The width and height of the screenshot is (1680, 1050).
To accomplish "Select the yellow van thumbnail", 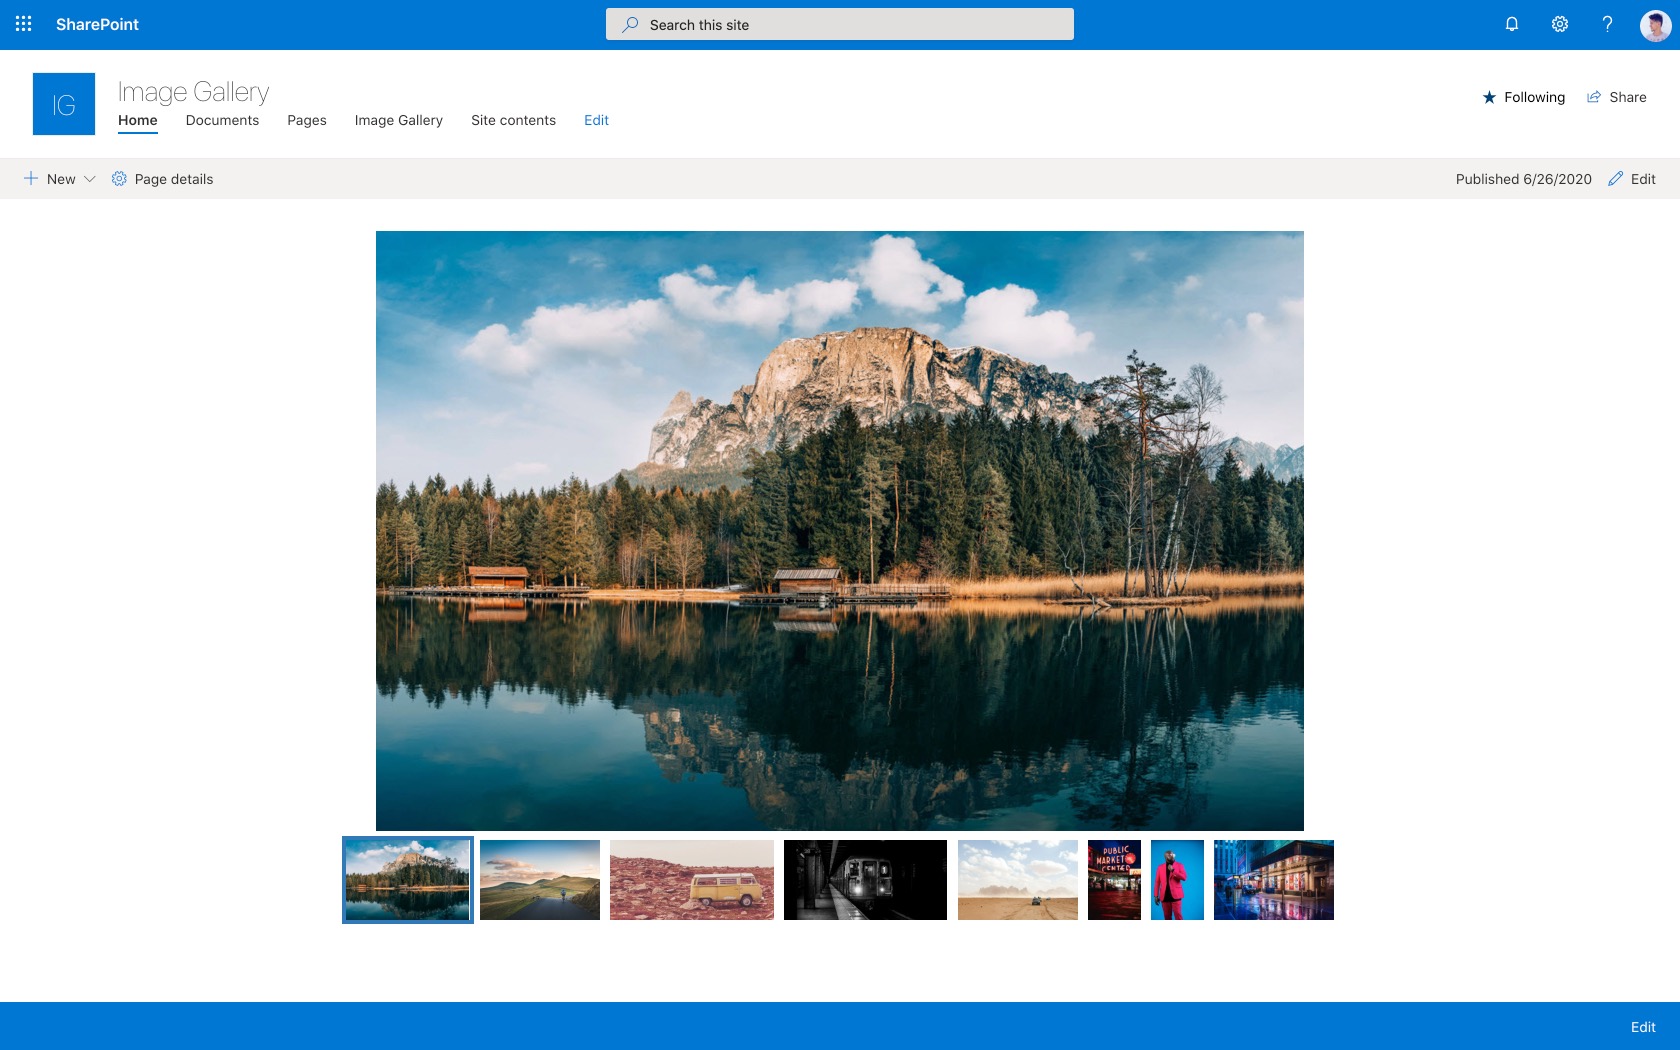I will pos(692,880).
